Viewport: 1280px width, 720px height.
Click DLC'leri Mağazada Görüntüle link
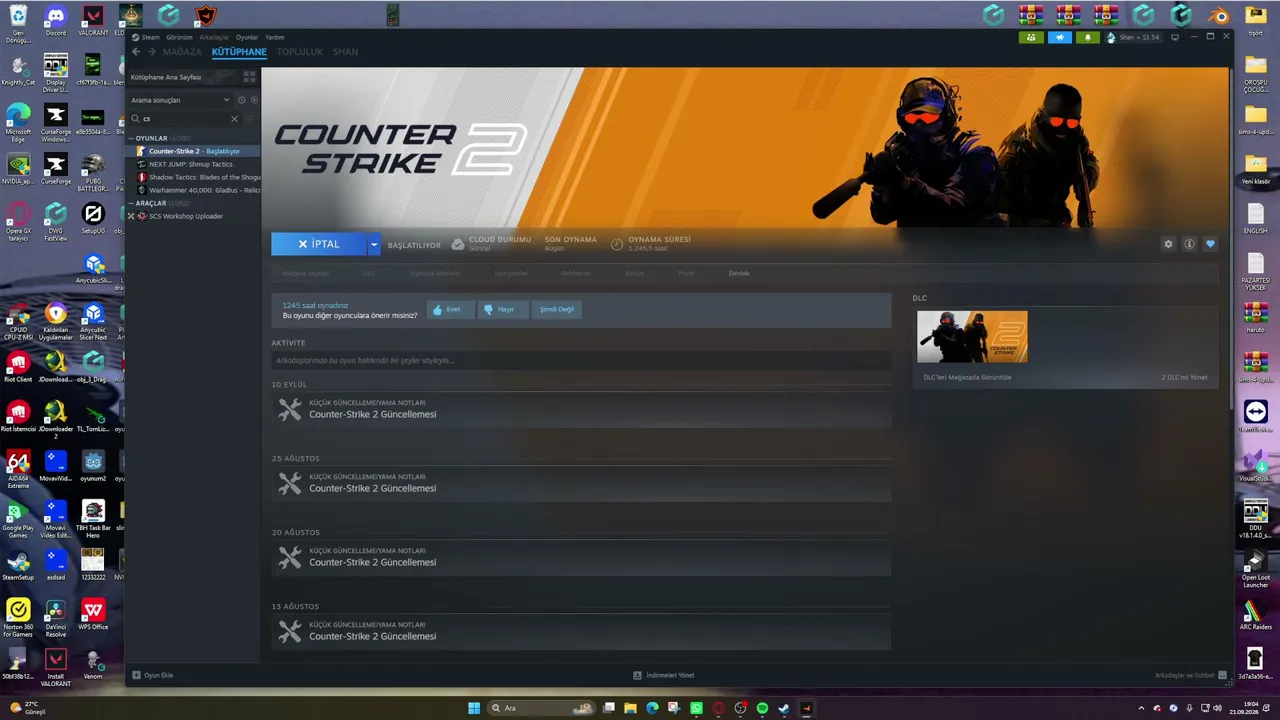pos(967,377)
